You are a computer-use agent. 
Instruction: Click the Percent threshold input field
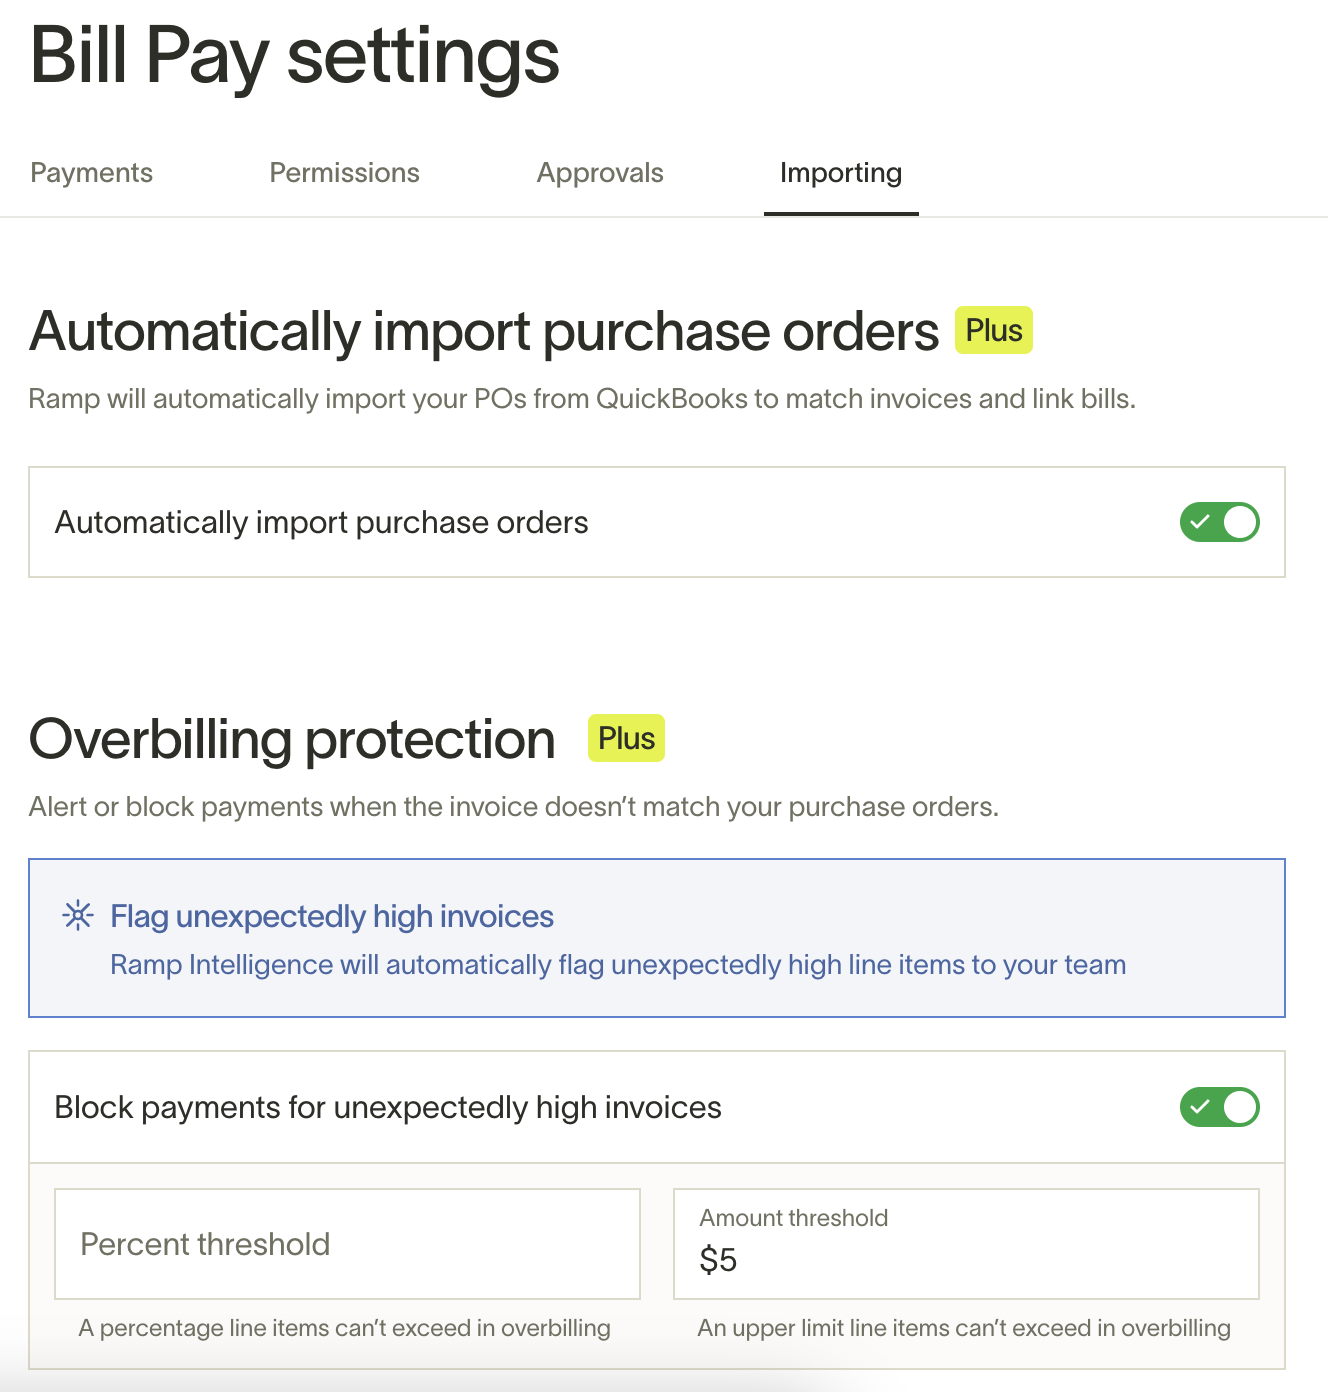347,1244
